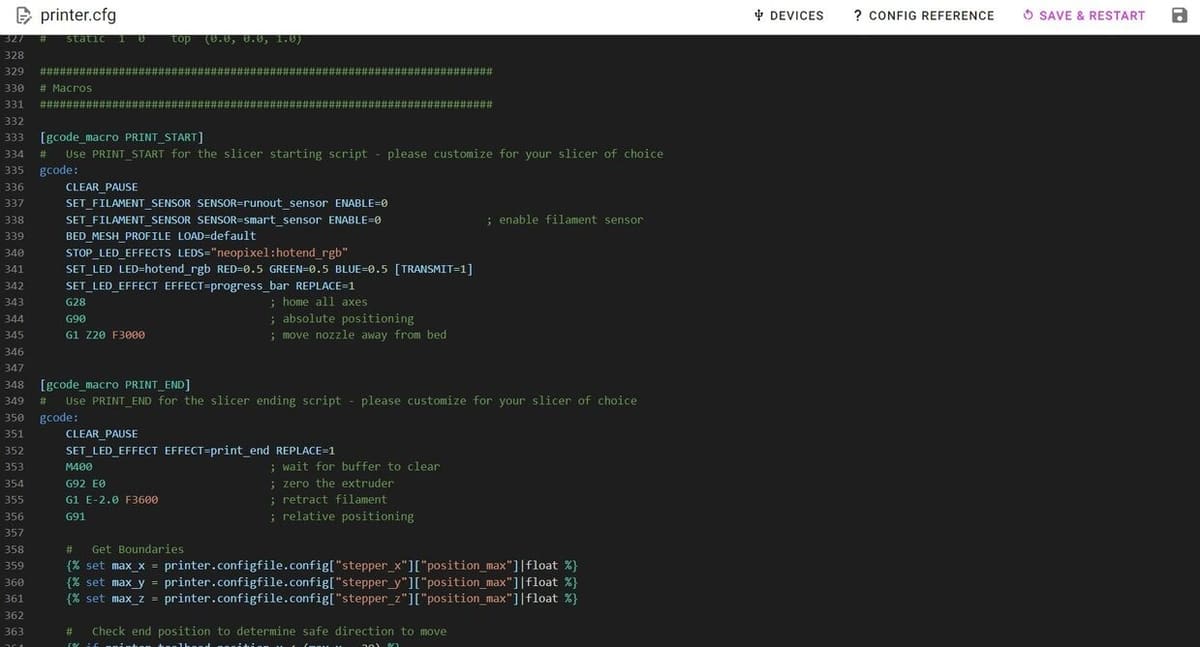1200x647 pixels.
Task: Click the '# Macros' comment line
Action: 66,88
